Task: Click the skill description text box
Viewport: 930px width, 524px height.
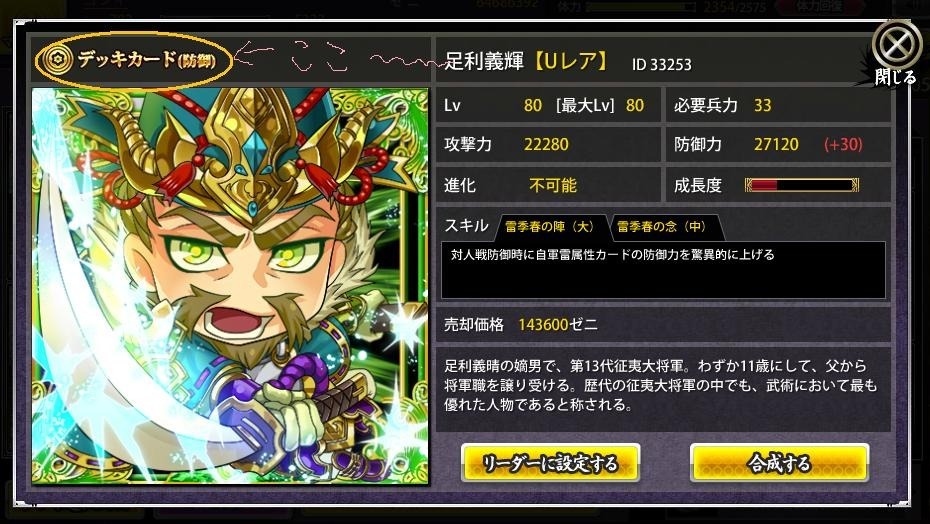Action: 663,270
